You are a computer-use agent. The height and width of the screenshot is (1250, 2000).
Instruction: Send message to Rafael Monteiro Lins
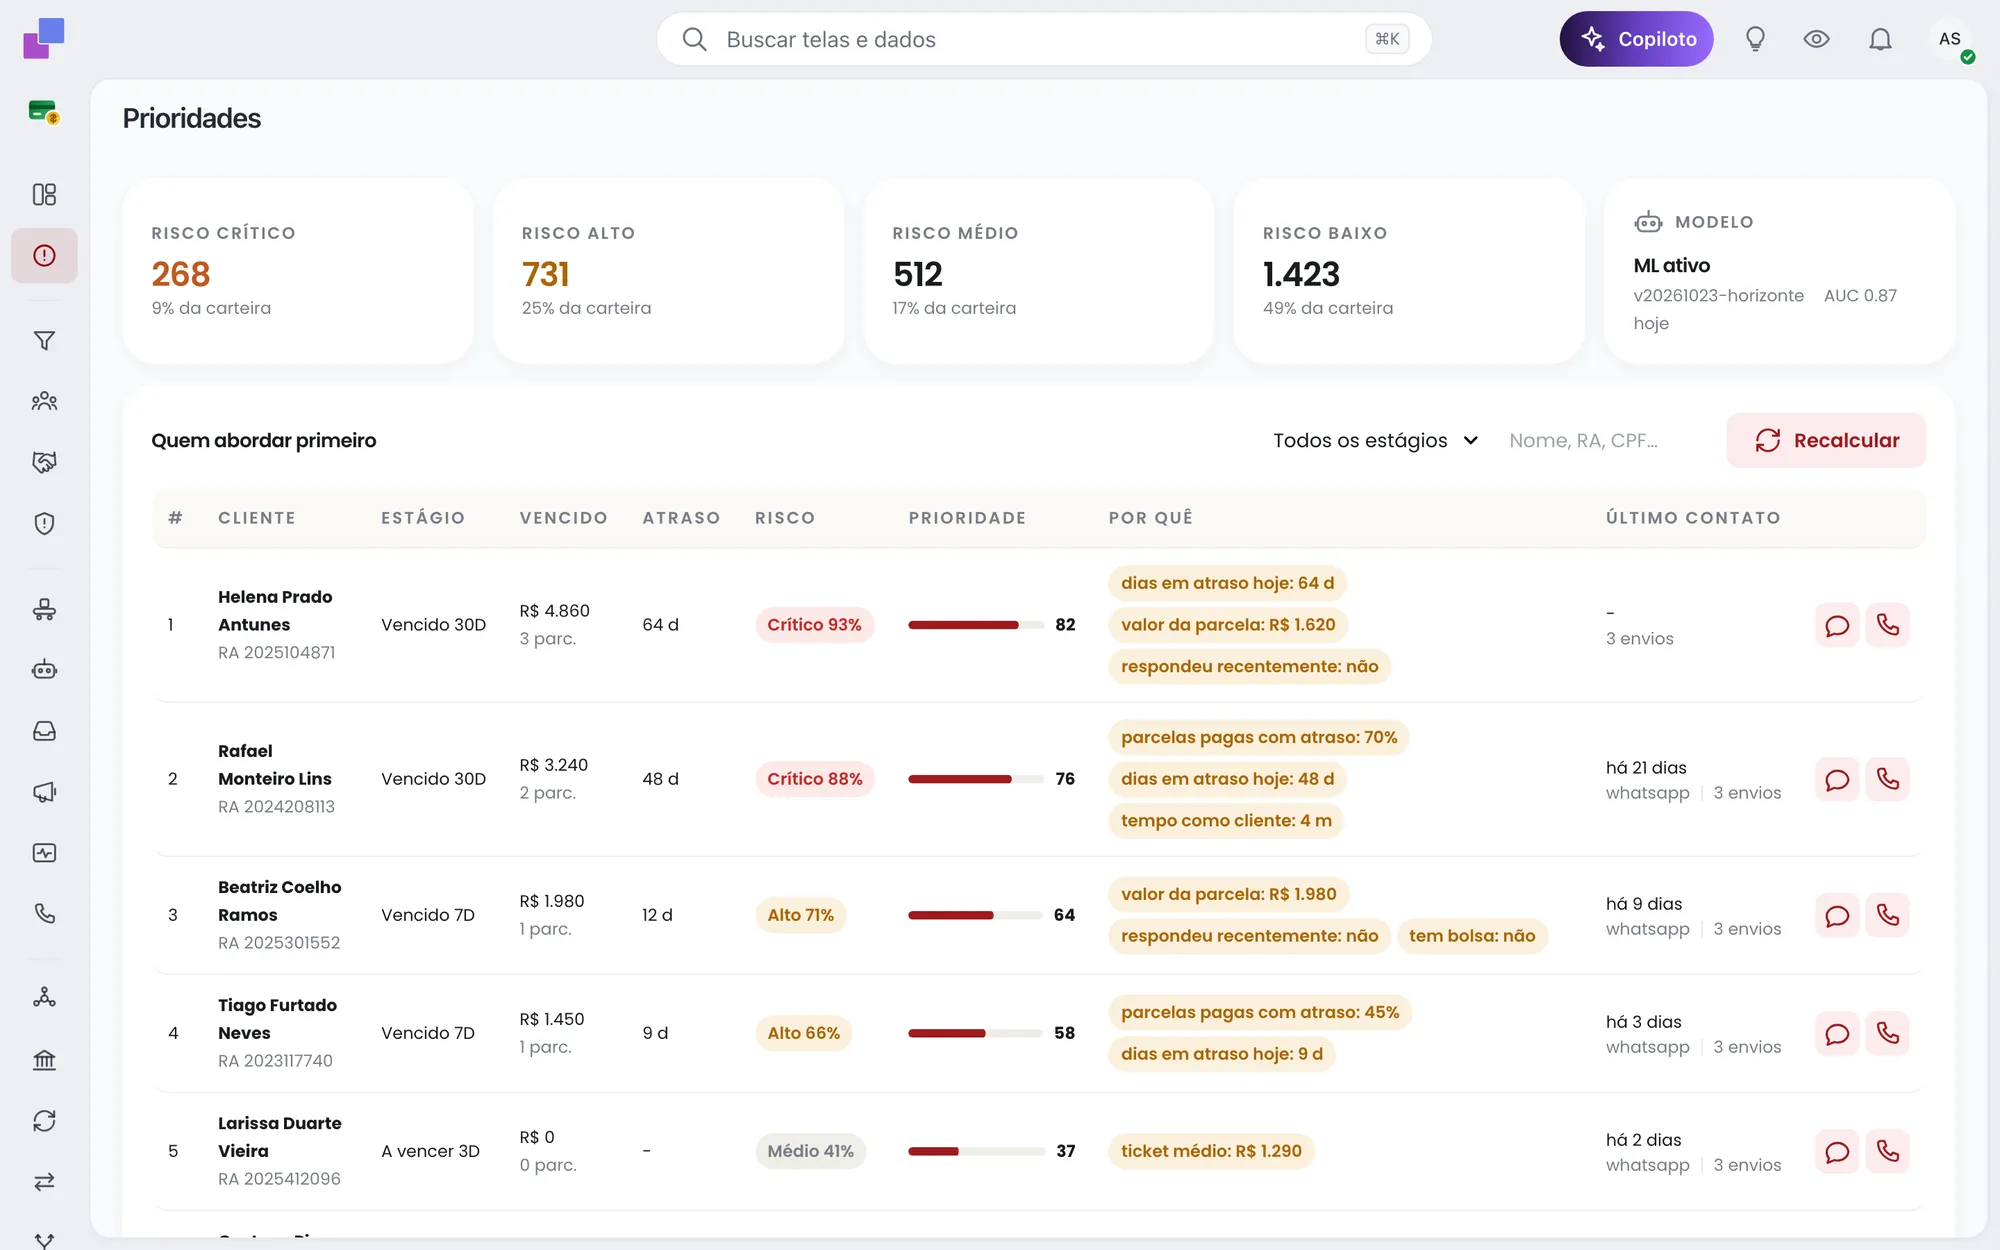(1837, 779)
